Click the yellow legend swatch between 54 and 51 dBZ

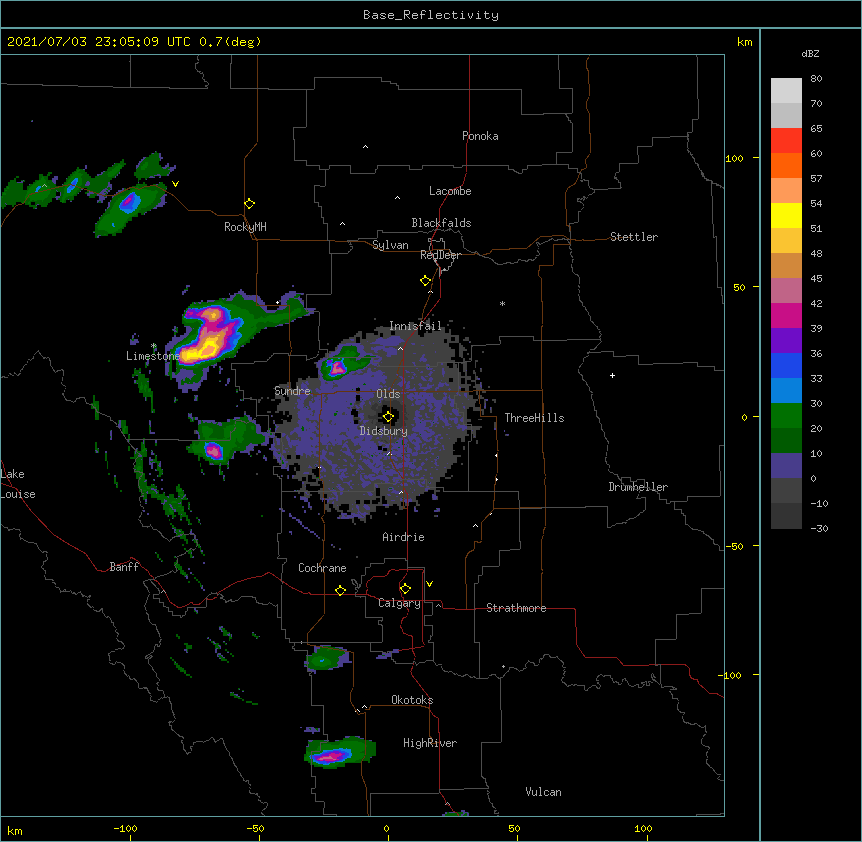point(786,215)
